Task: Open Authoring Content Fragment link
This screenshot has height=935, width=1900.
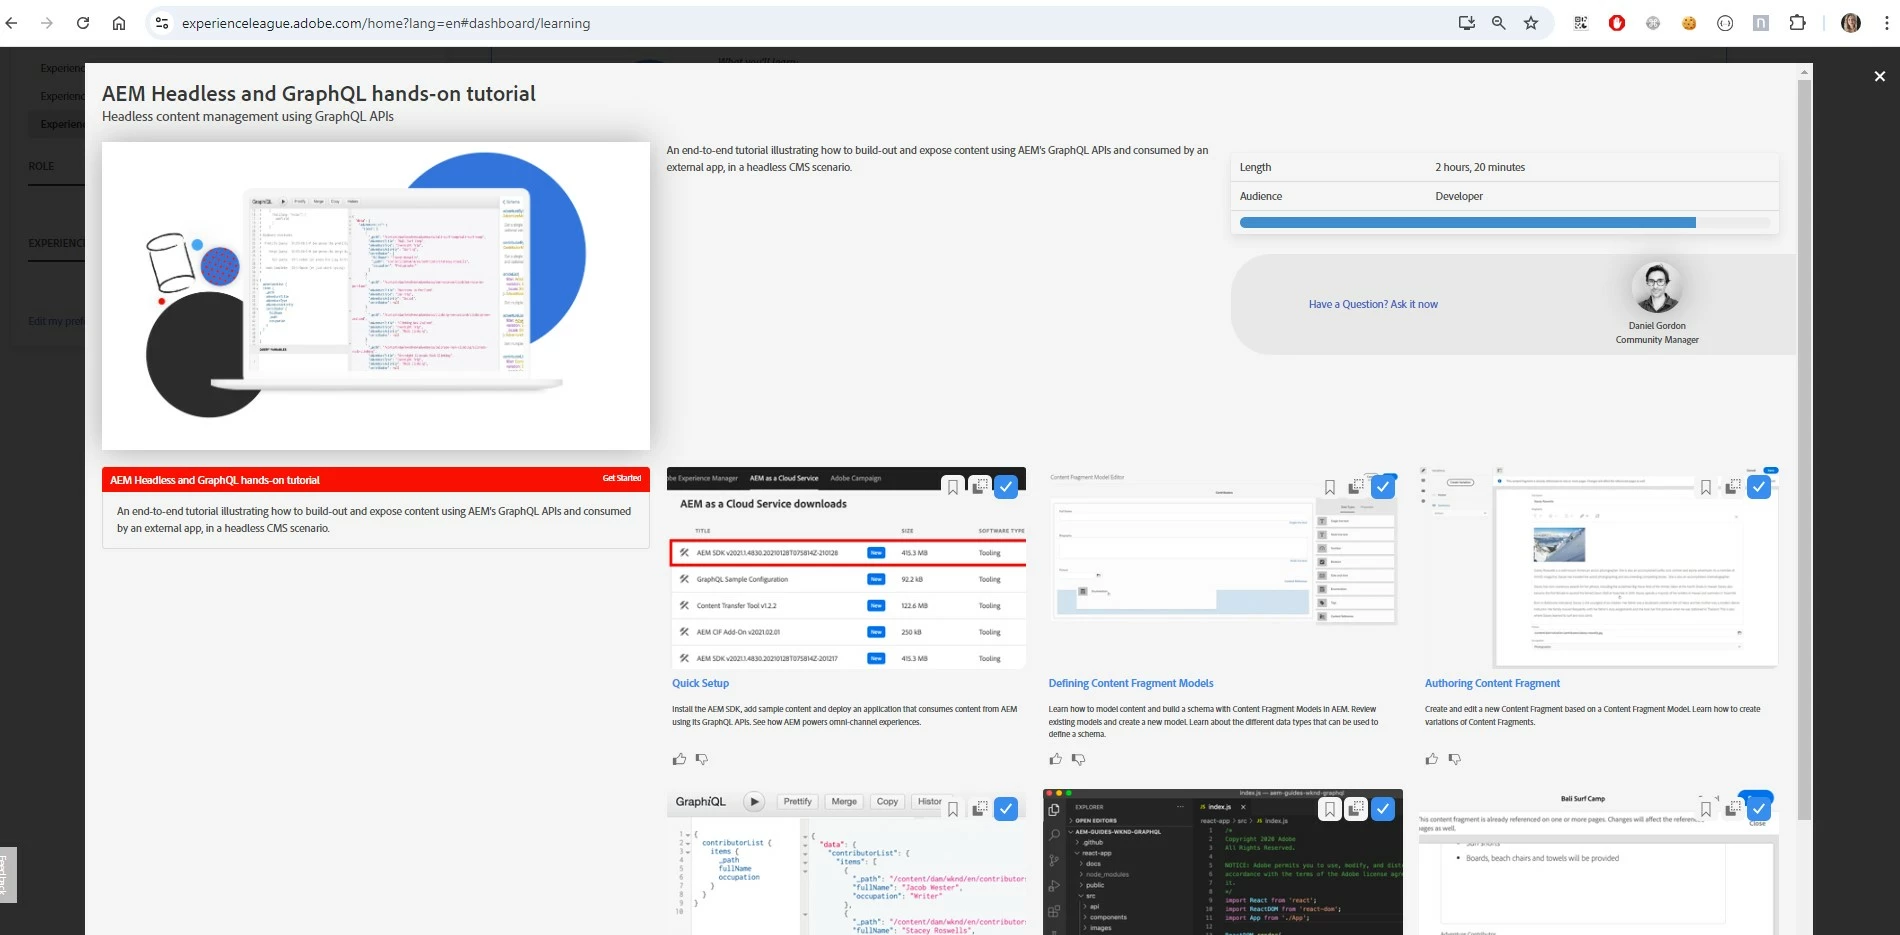Action: [1492, 683]
